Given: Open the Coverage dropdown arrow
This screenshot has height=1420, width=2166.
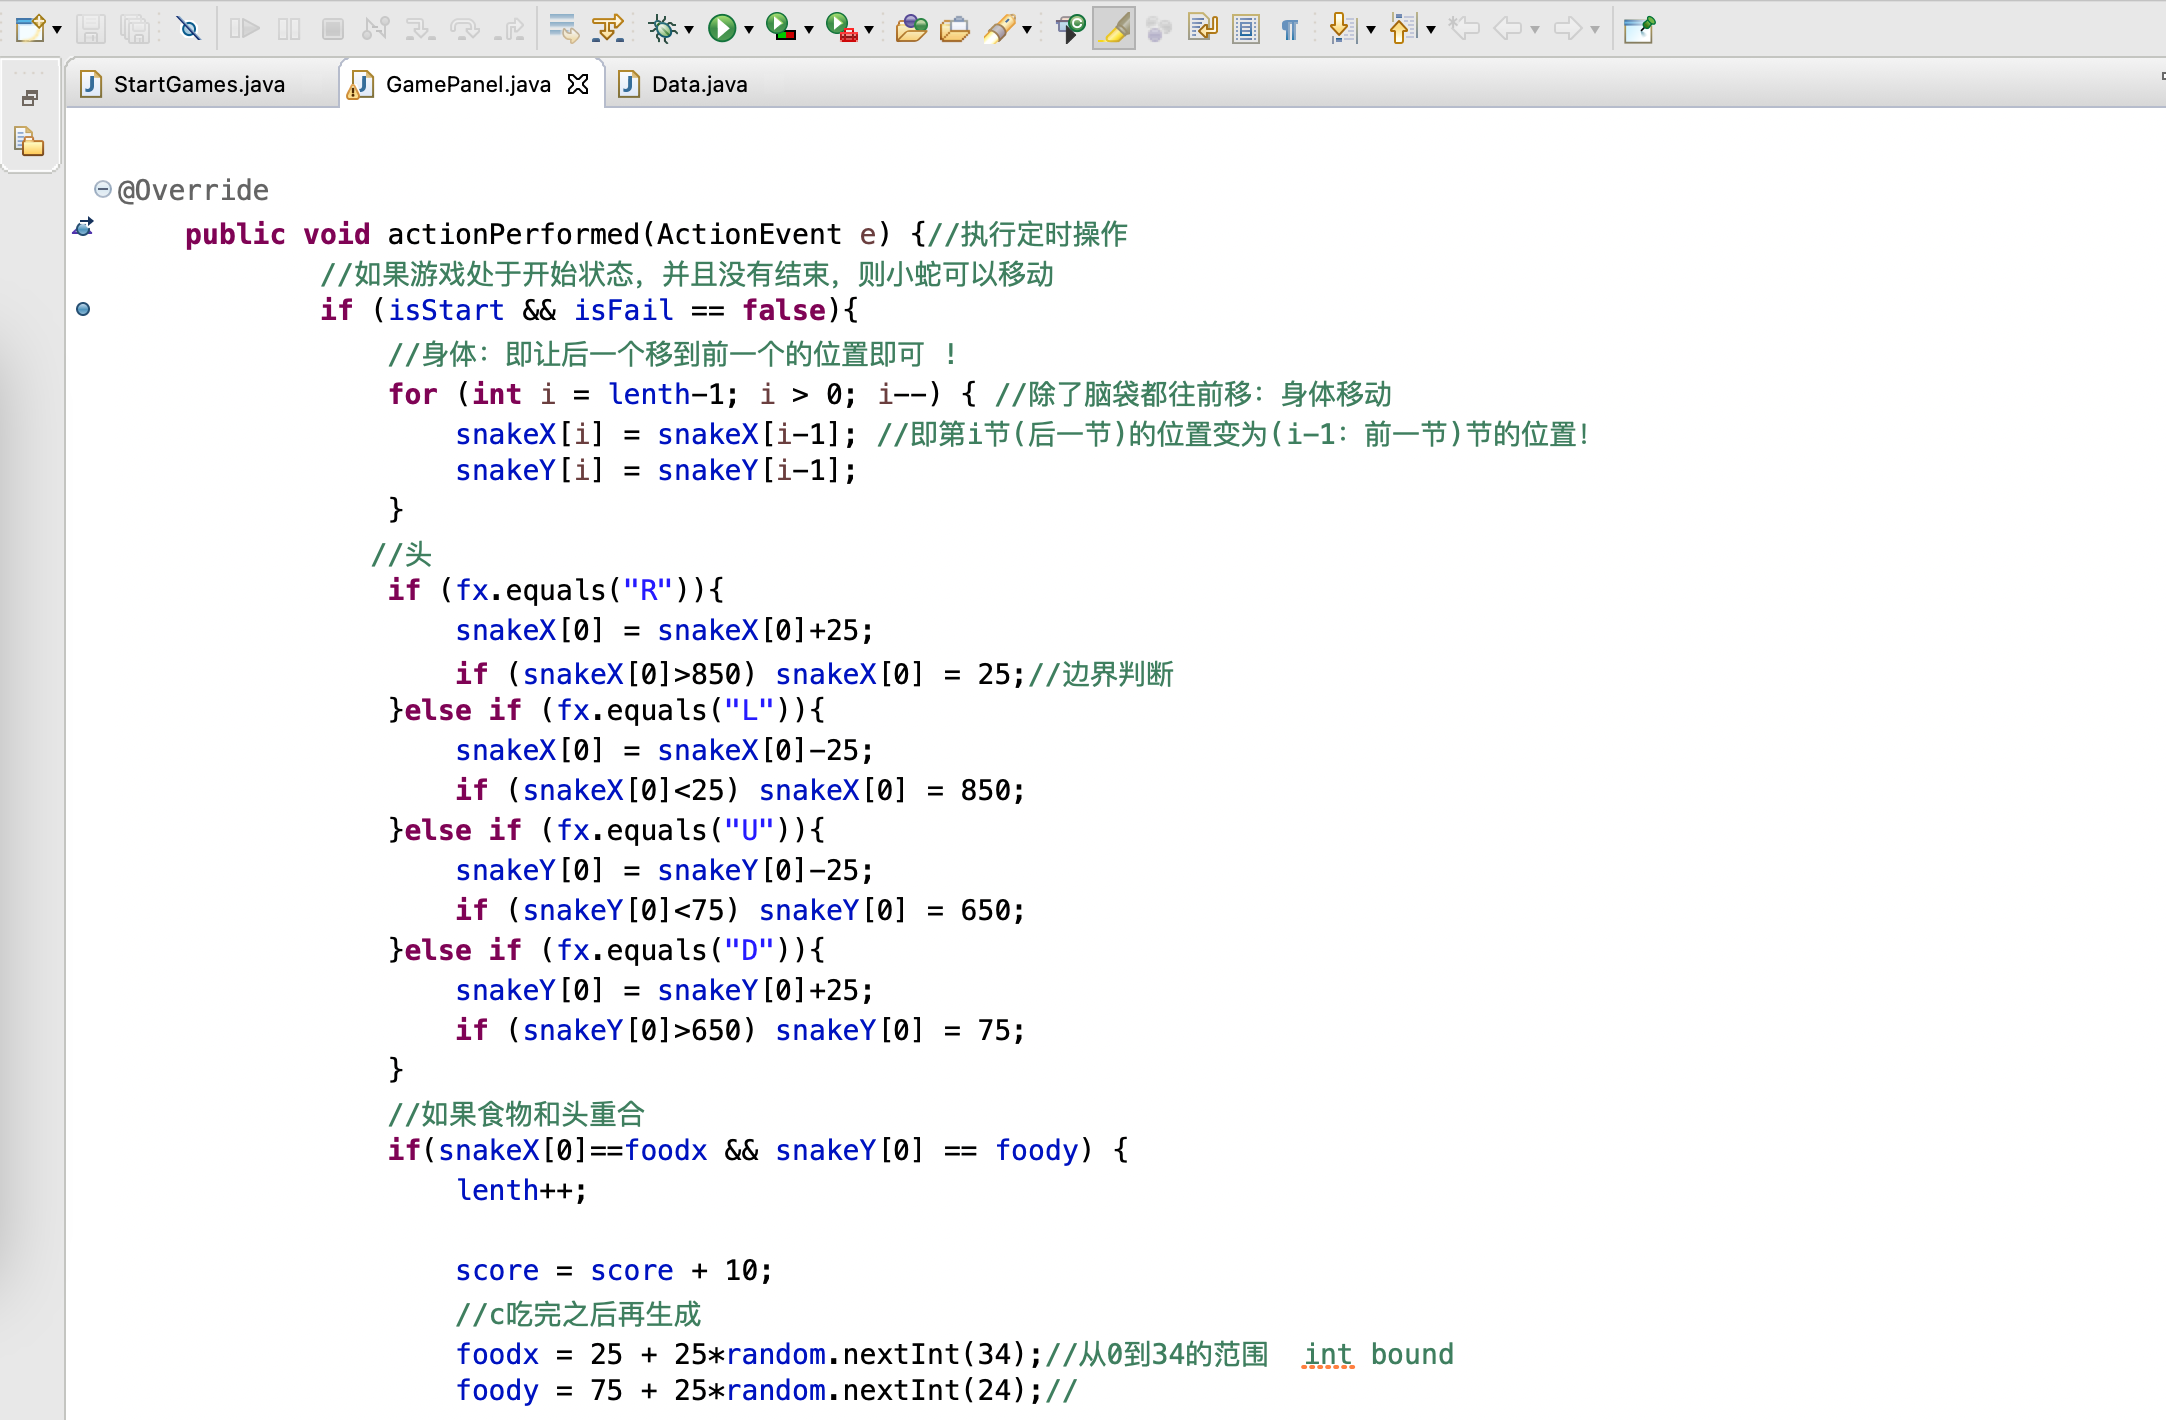Looking at the screenshot, I should [x=809, y=30].
